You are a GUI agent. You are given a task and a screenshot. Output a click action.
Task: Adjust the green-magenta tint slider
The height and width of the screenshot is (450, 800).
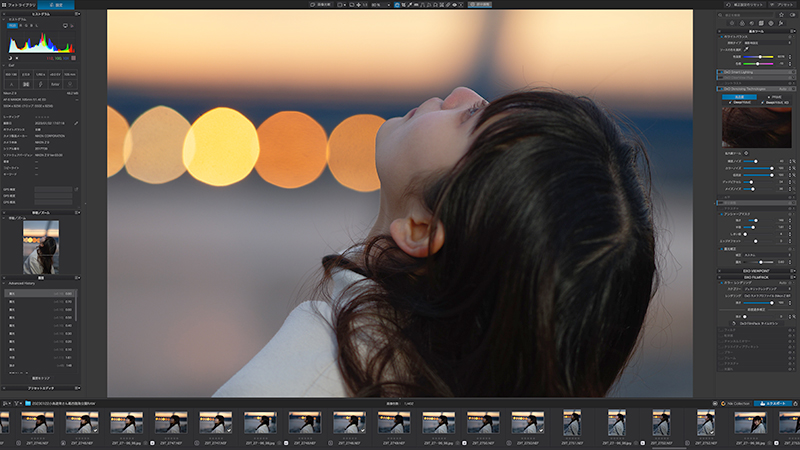(758, 64)
